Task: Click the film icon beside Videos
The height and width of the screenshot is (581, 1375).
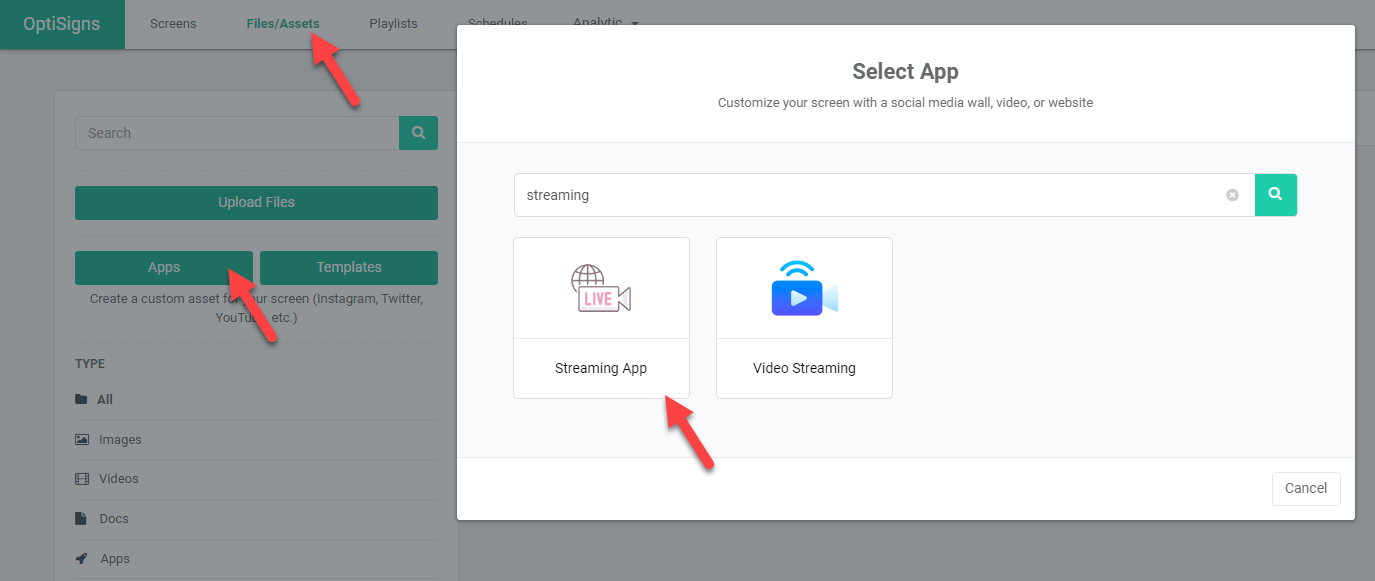Action: tap(81, 479)
